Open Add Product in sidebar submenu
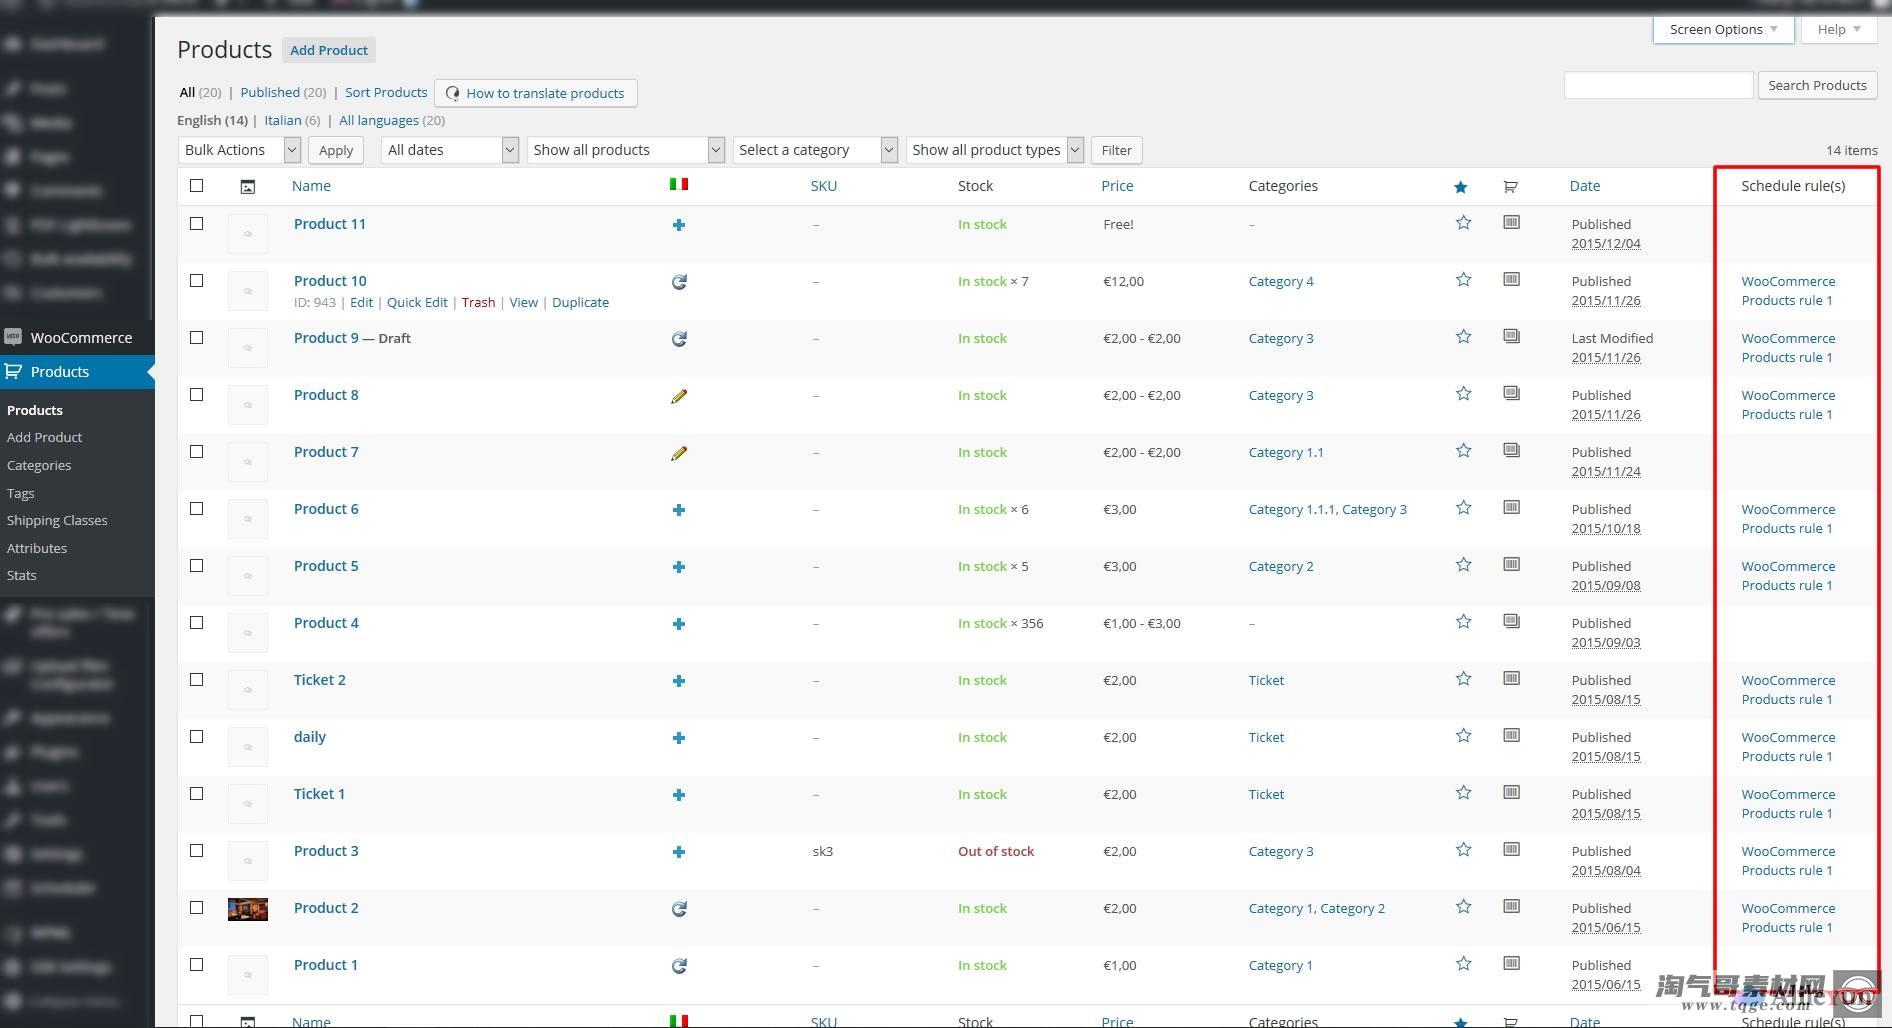Viewport: 1892px width, 1028px height. pos(44,437)
